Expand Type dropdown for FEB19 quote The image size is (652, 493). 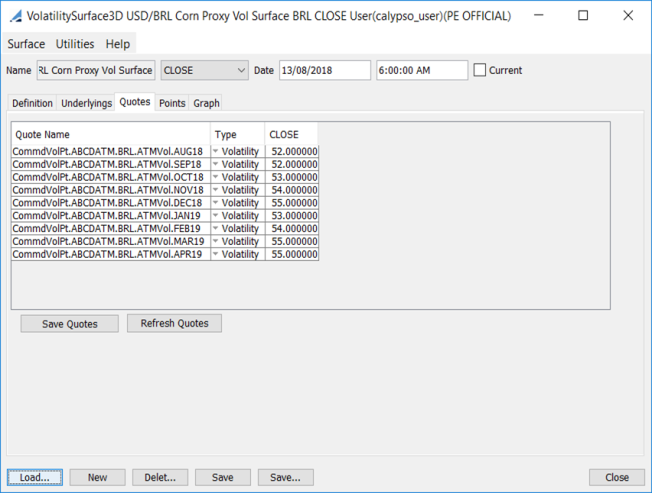tap(215, 229)
